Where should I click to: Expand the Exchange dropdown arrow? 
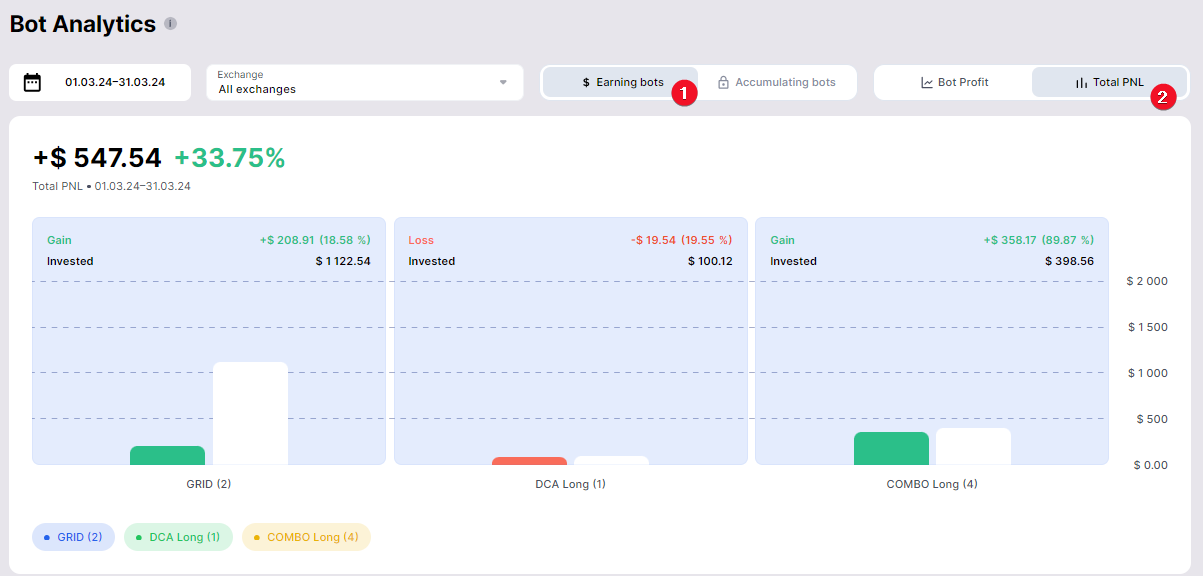pos(503,82)
